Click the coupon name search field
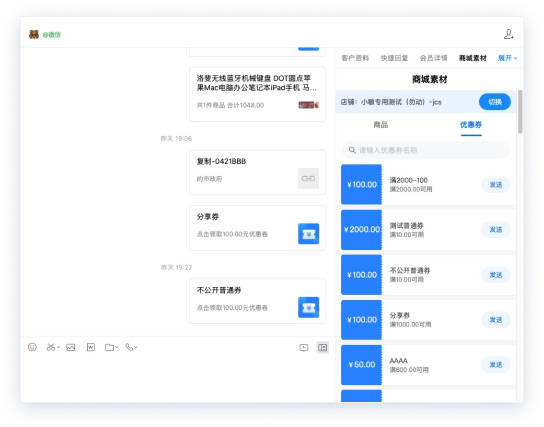Screen dimensions: 544x427 426,150
